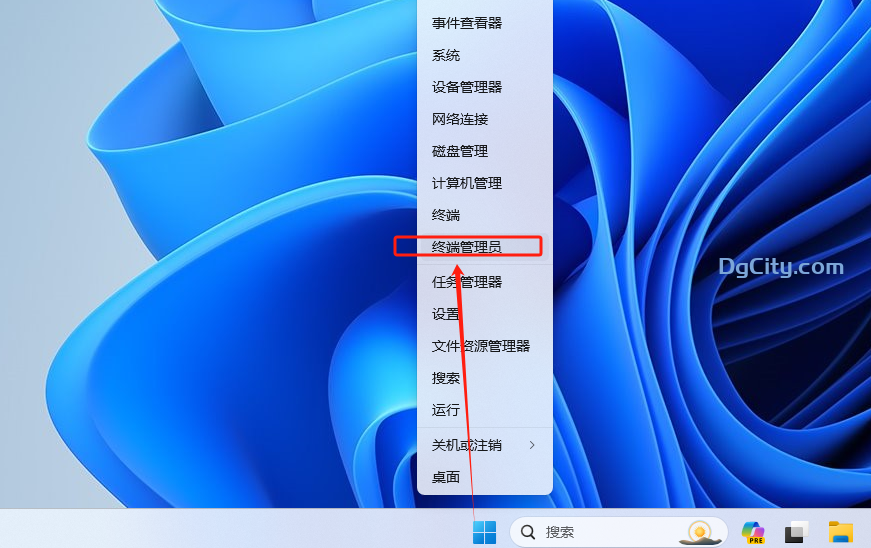Open Task View taskbar icon

[796, 532]
